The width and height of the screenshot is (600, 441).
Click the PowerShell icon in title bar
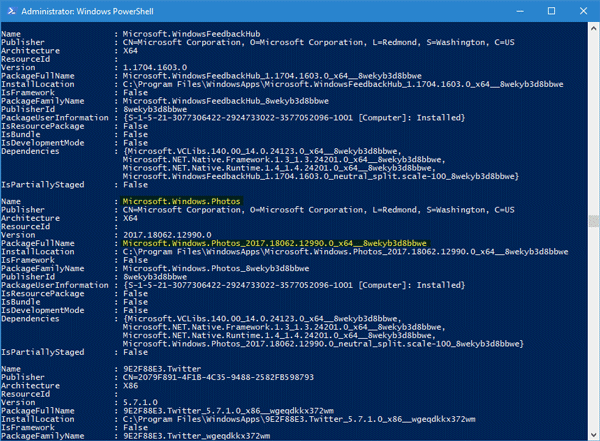coord(11,11)
